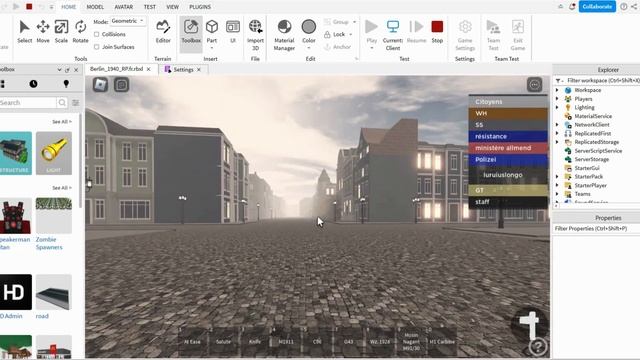Open the Toolbox panel options chevron
Viewport: 640px width, 360px height.
click(x=59, y=70)
